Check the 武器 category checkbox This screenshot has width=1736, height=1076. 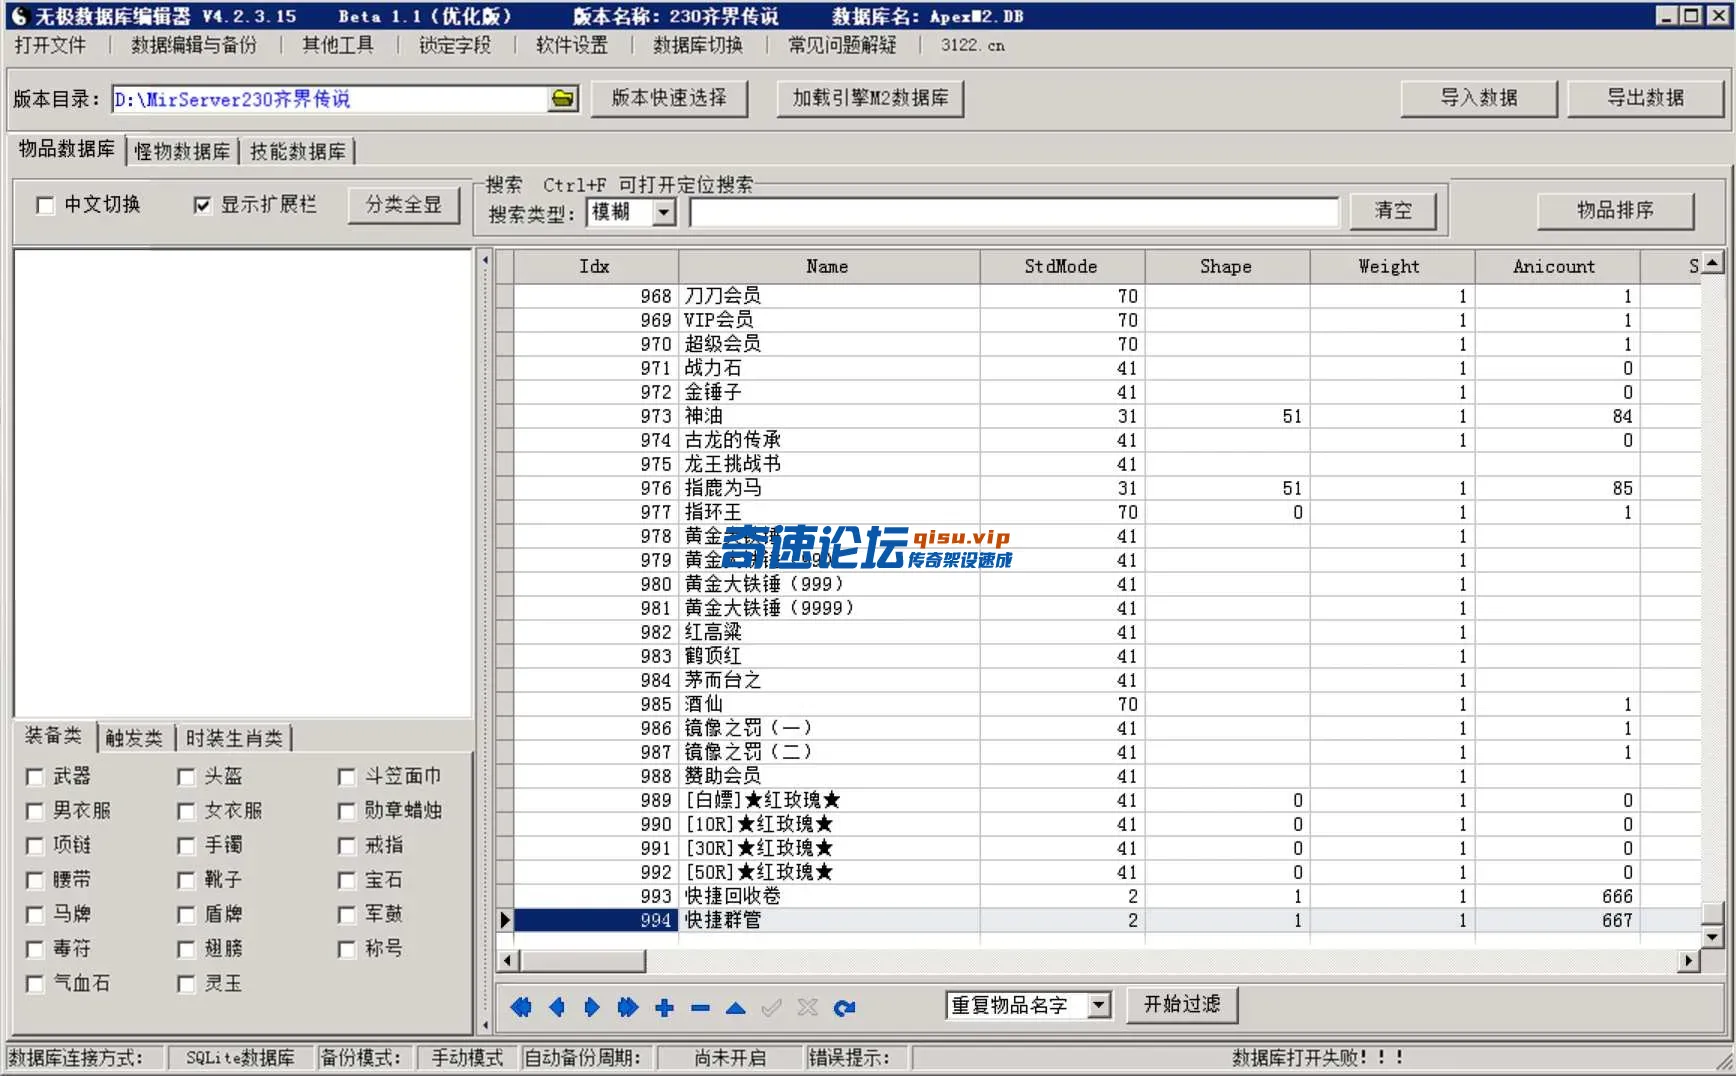tap(35, 777)
